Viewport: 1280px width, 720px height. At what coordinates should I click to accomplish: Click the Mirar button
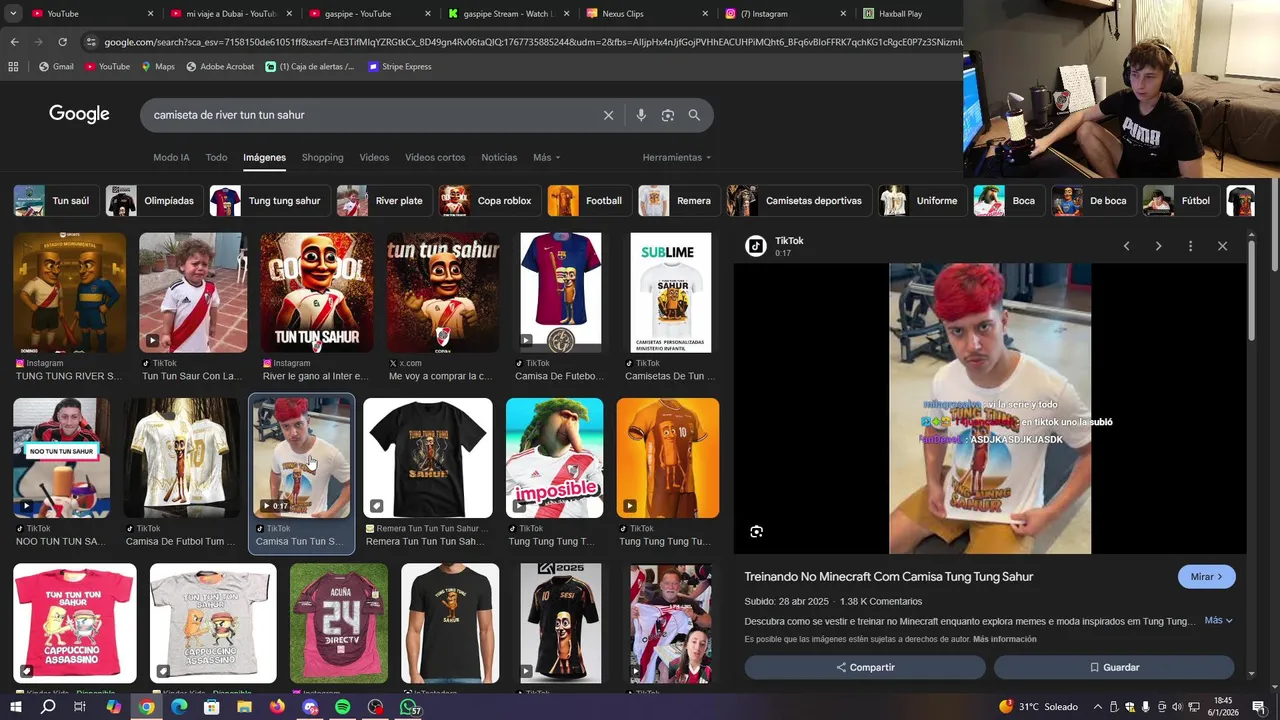click(x=1207, y=577)
